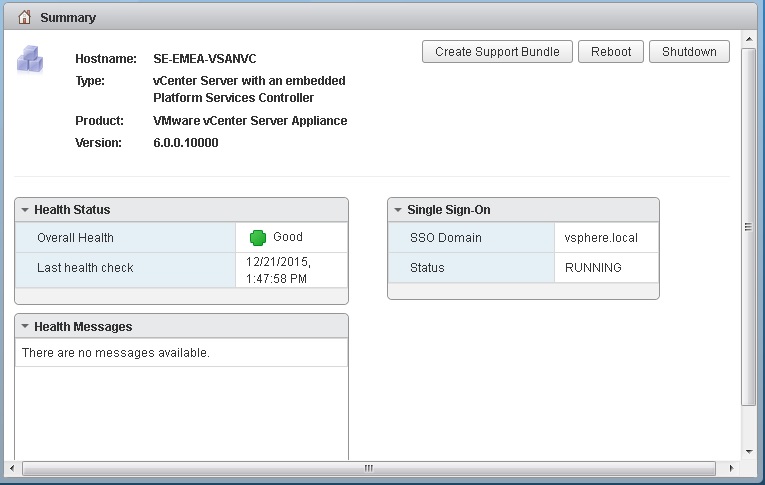Click the Overall Health row label
This screenshot has width=765, height=485.
pos(76,238)
